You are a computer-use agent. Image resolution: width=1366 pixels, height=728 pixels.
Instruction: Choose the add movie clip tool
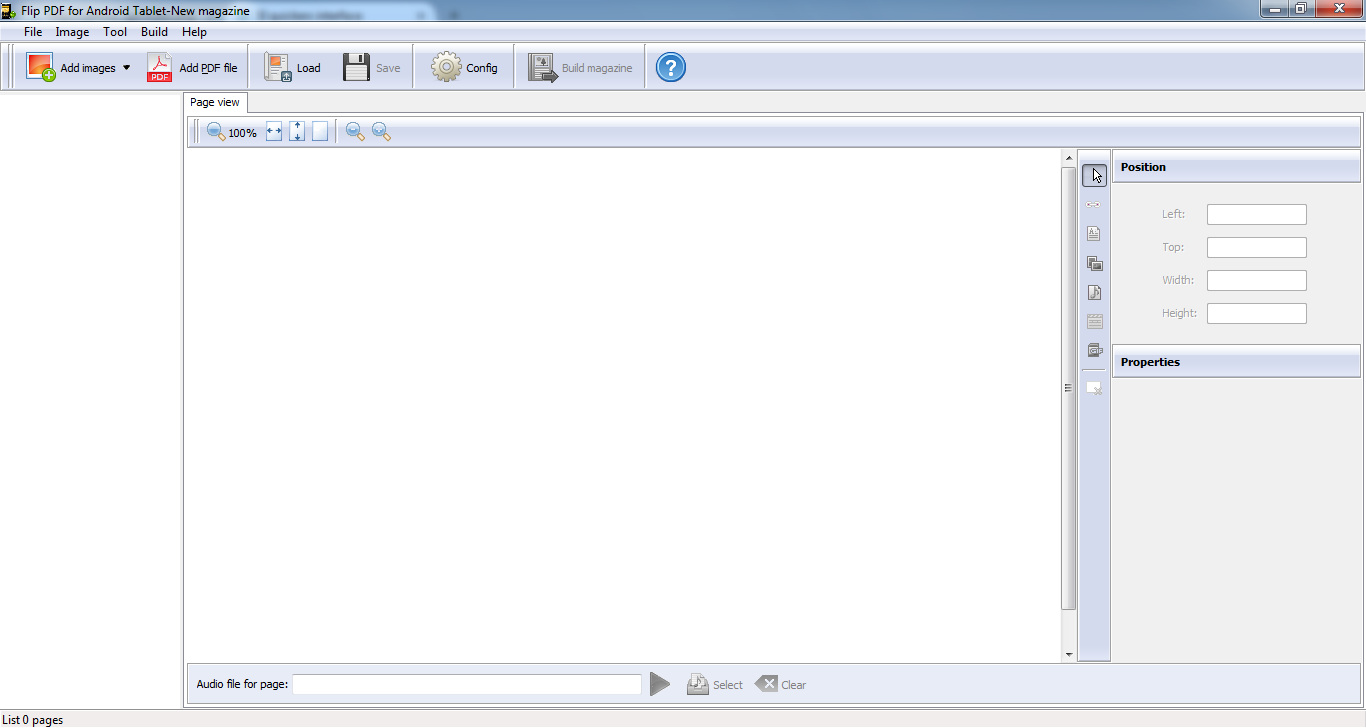click(1094, 321)
